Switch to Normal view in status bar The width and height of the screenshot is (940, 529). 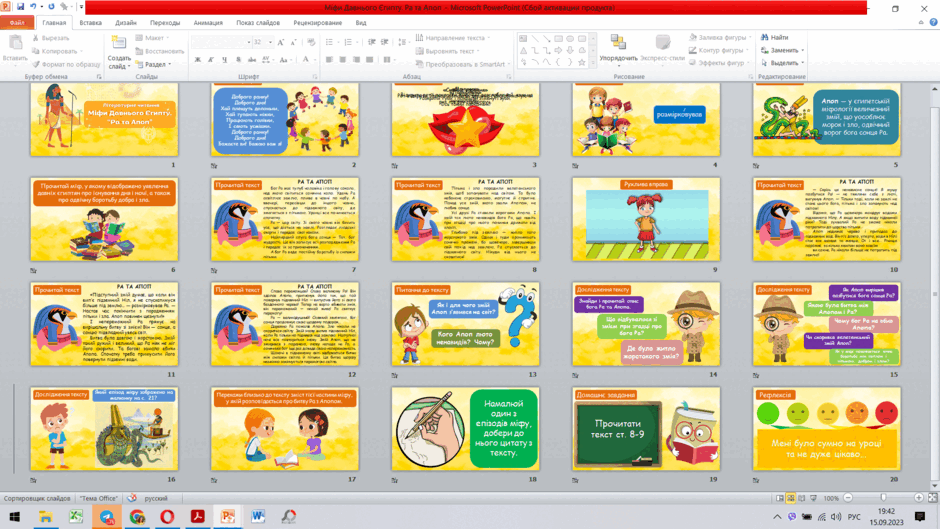click(x=779, y=498)
